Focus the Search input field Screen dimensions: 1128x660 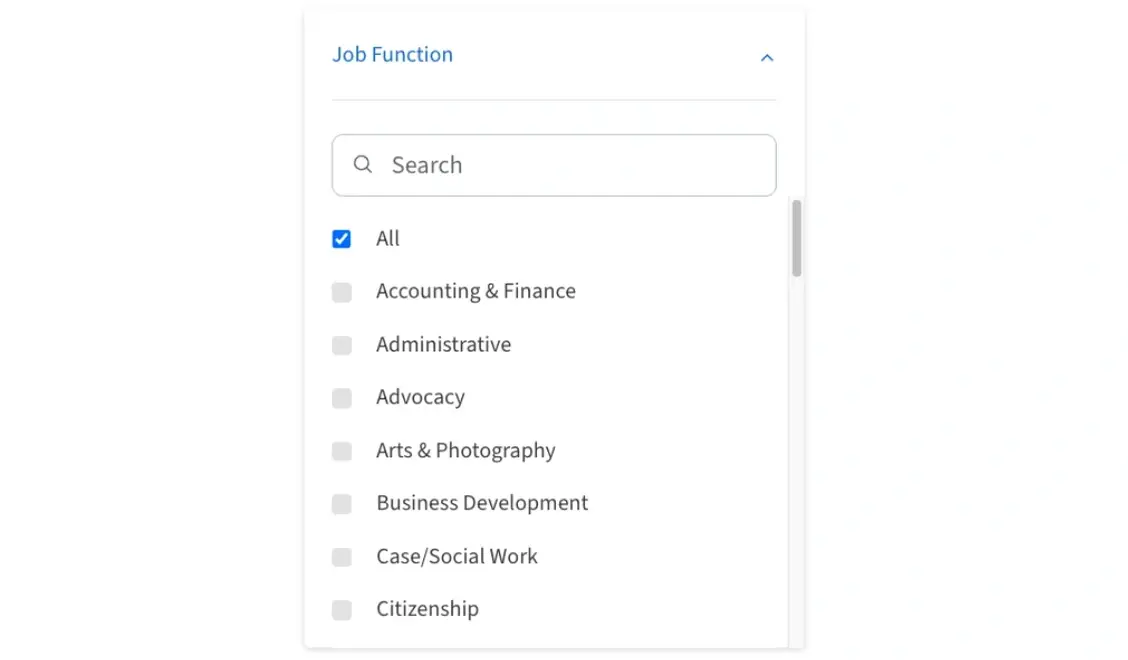coord(554,165)
